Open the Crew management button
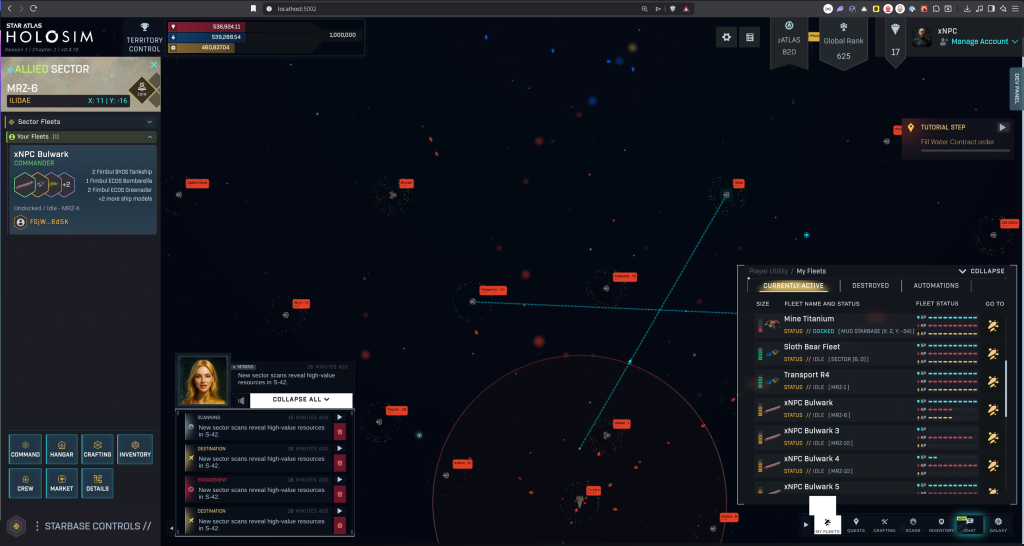This screenshot has width=1024, height=546. coord(26,483)
